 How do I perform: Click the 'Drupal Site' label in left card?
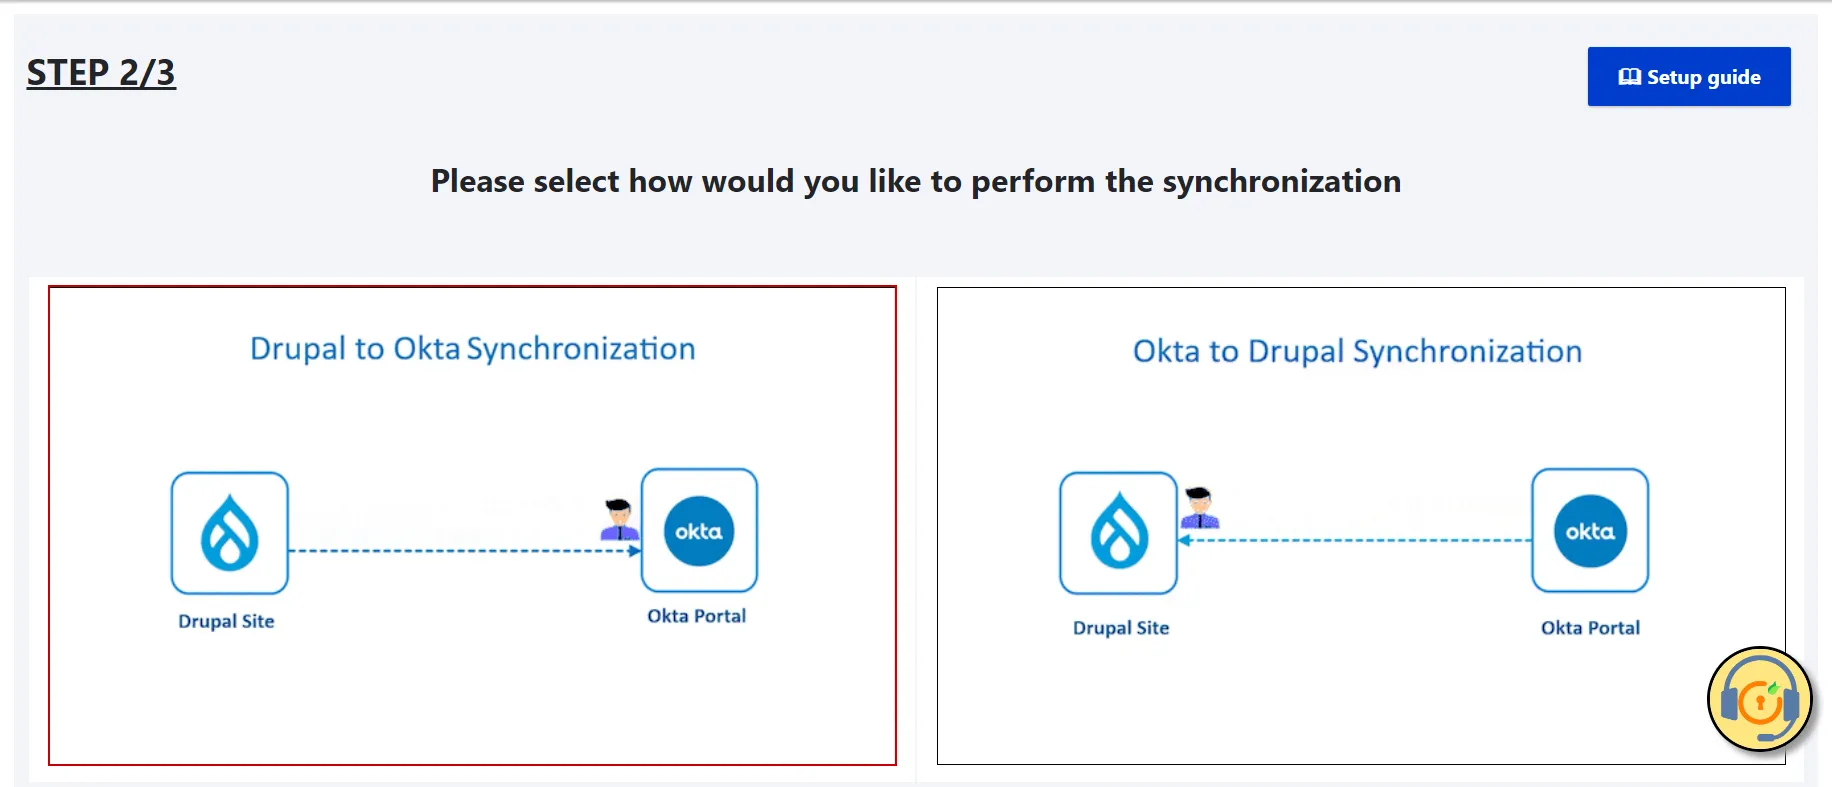click(226, 621)
